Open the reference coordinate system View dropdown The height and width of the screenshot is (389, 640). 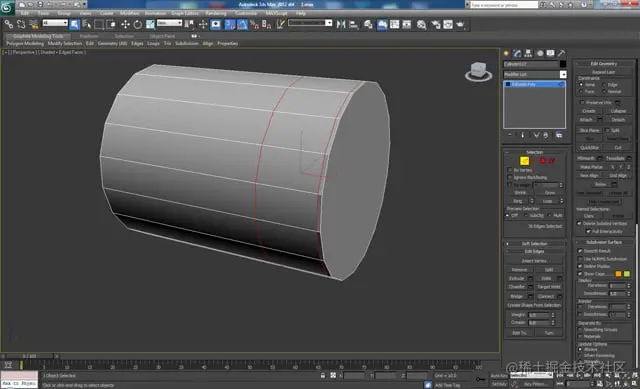pos(169,23)
